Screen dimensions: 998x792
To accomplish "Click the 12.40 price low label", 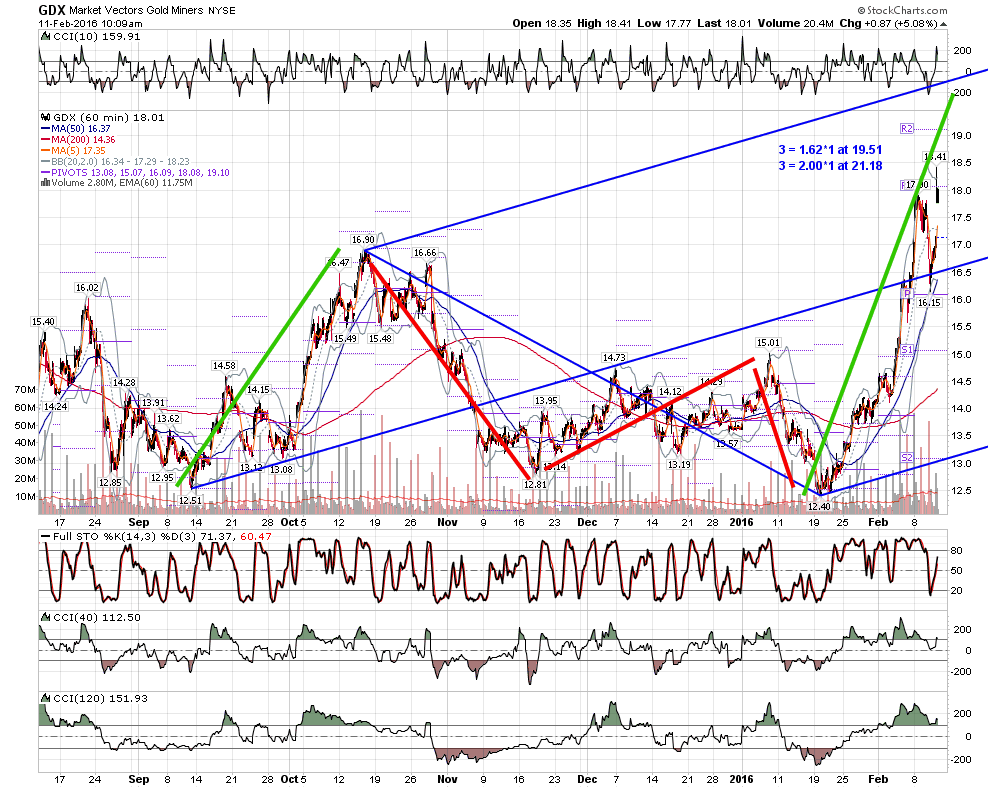I will click(819, 507).
